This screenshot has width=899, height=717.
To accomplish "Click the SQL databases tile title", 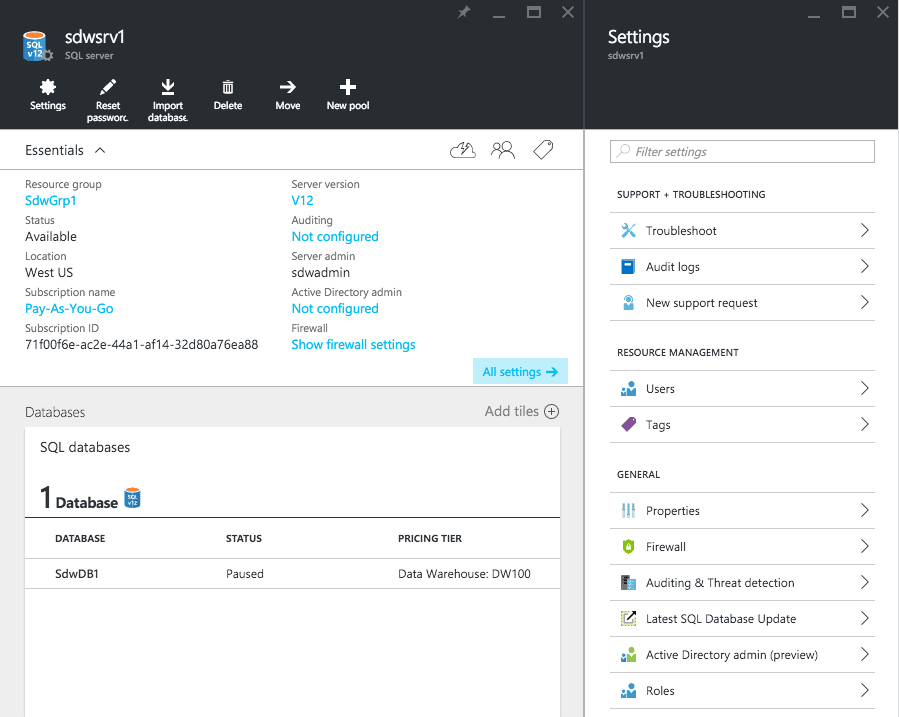I will coord(85,447).
